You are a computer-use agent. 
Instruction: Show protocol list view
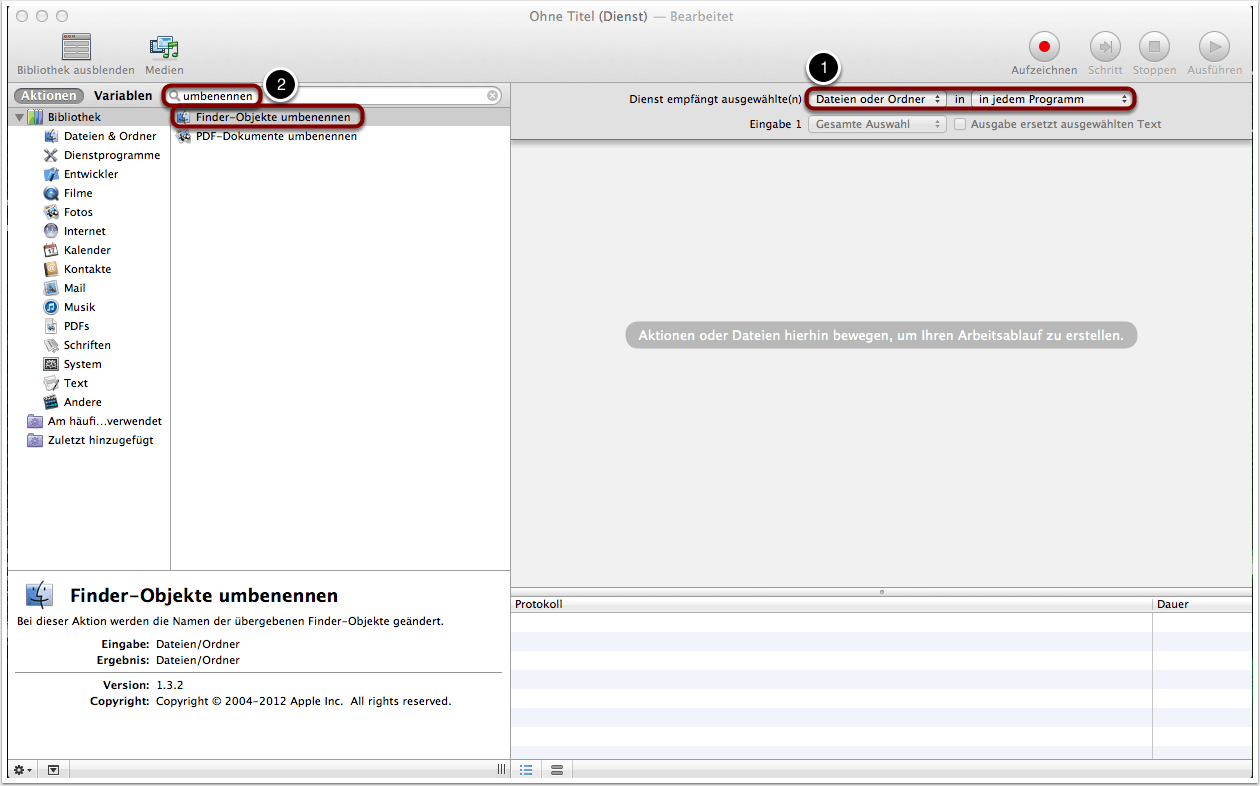point(526,770)
